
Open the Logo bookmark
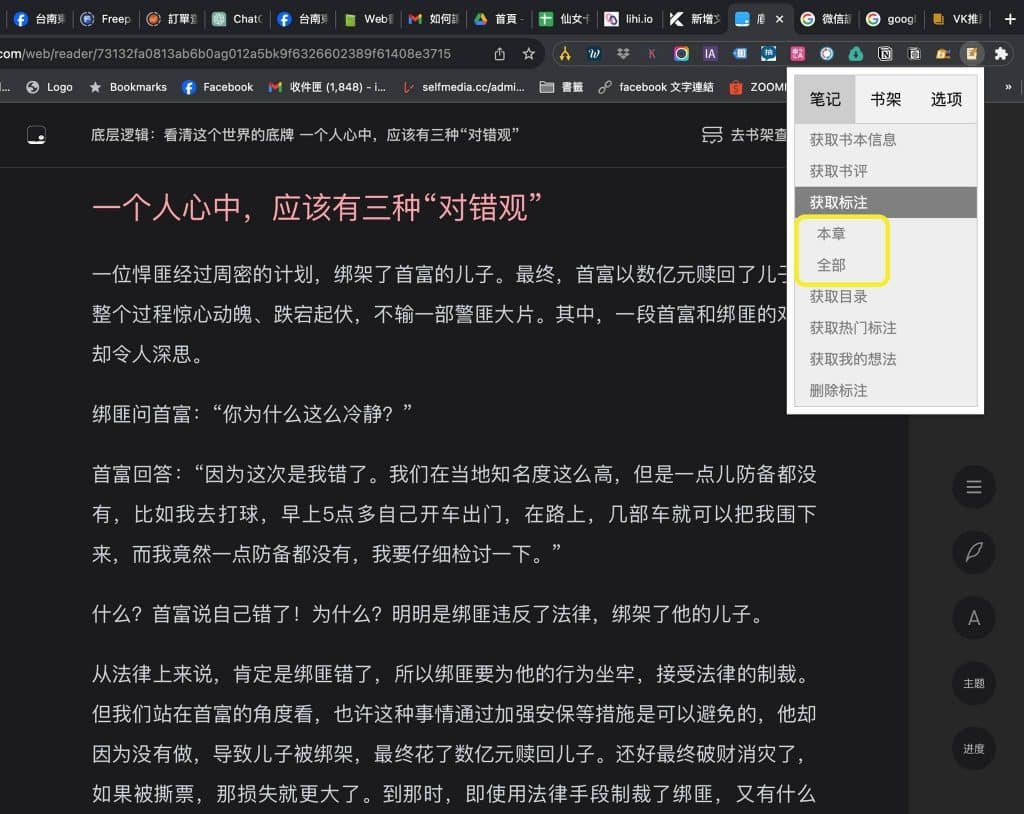(49, 86)
